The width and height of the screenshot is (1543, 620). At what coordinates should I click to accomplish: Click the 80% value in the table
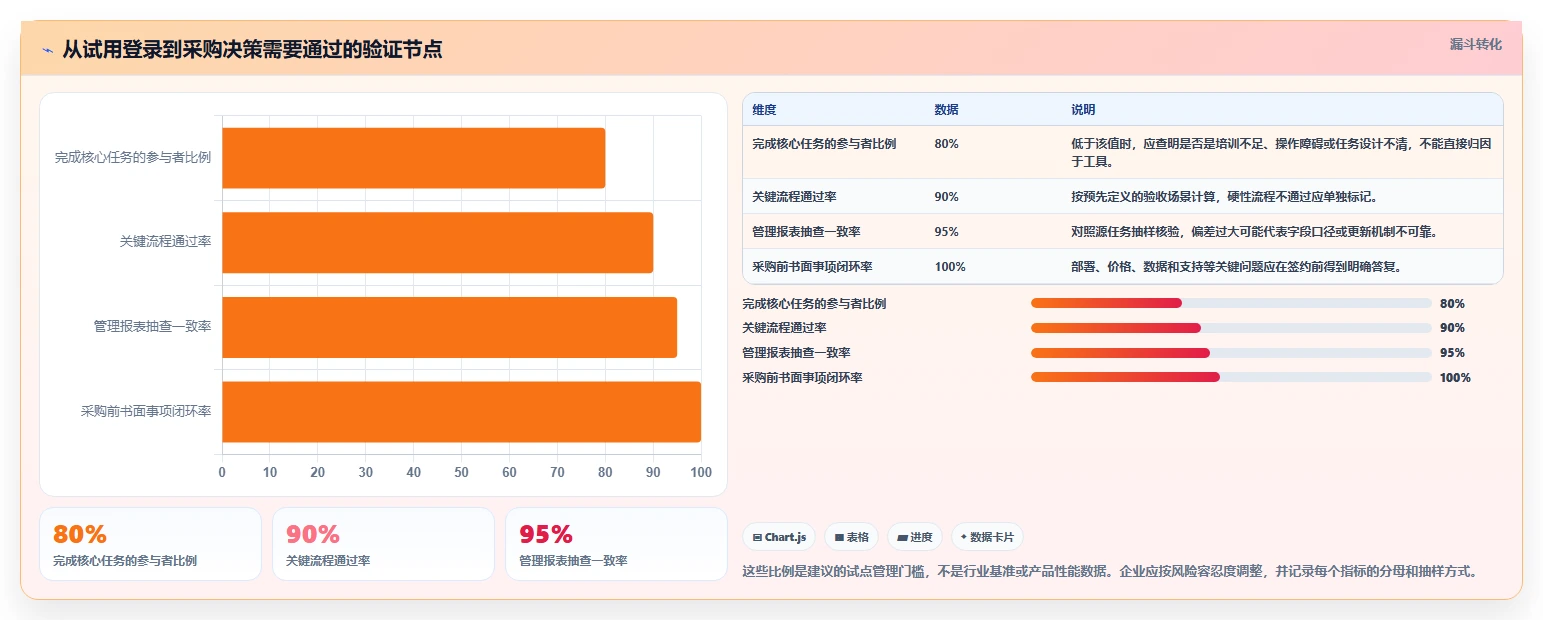pyautogui.click(x=946, y=144)
